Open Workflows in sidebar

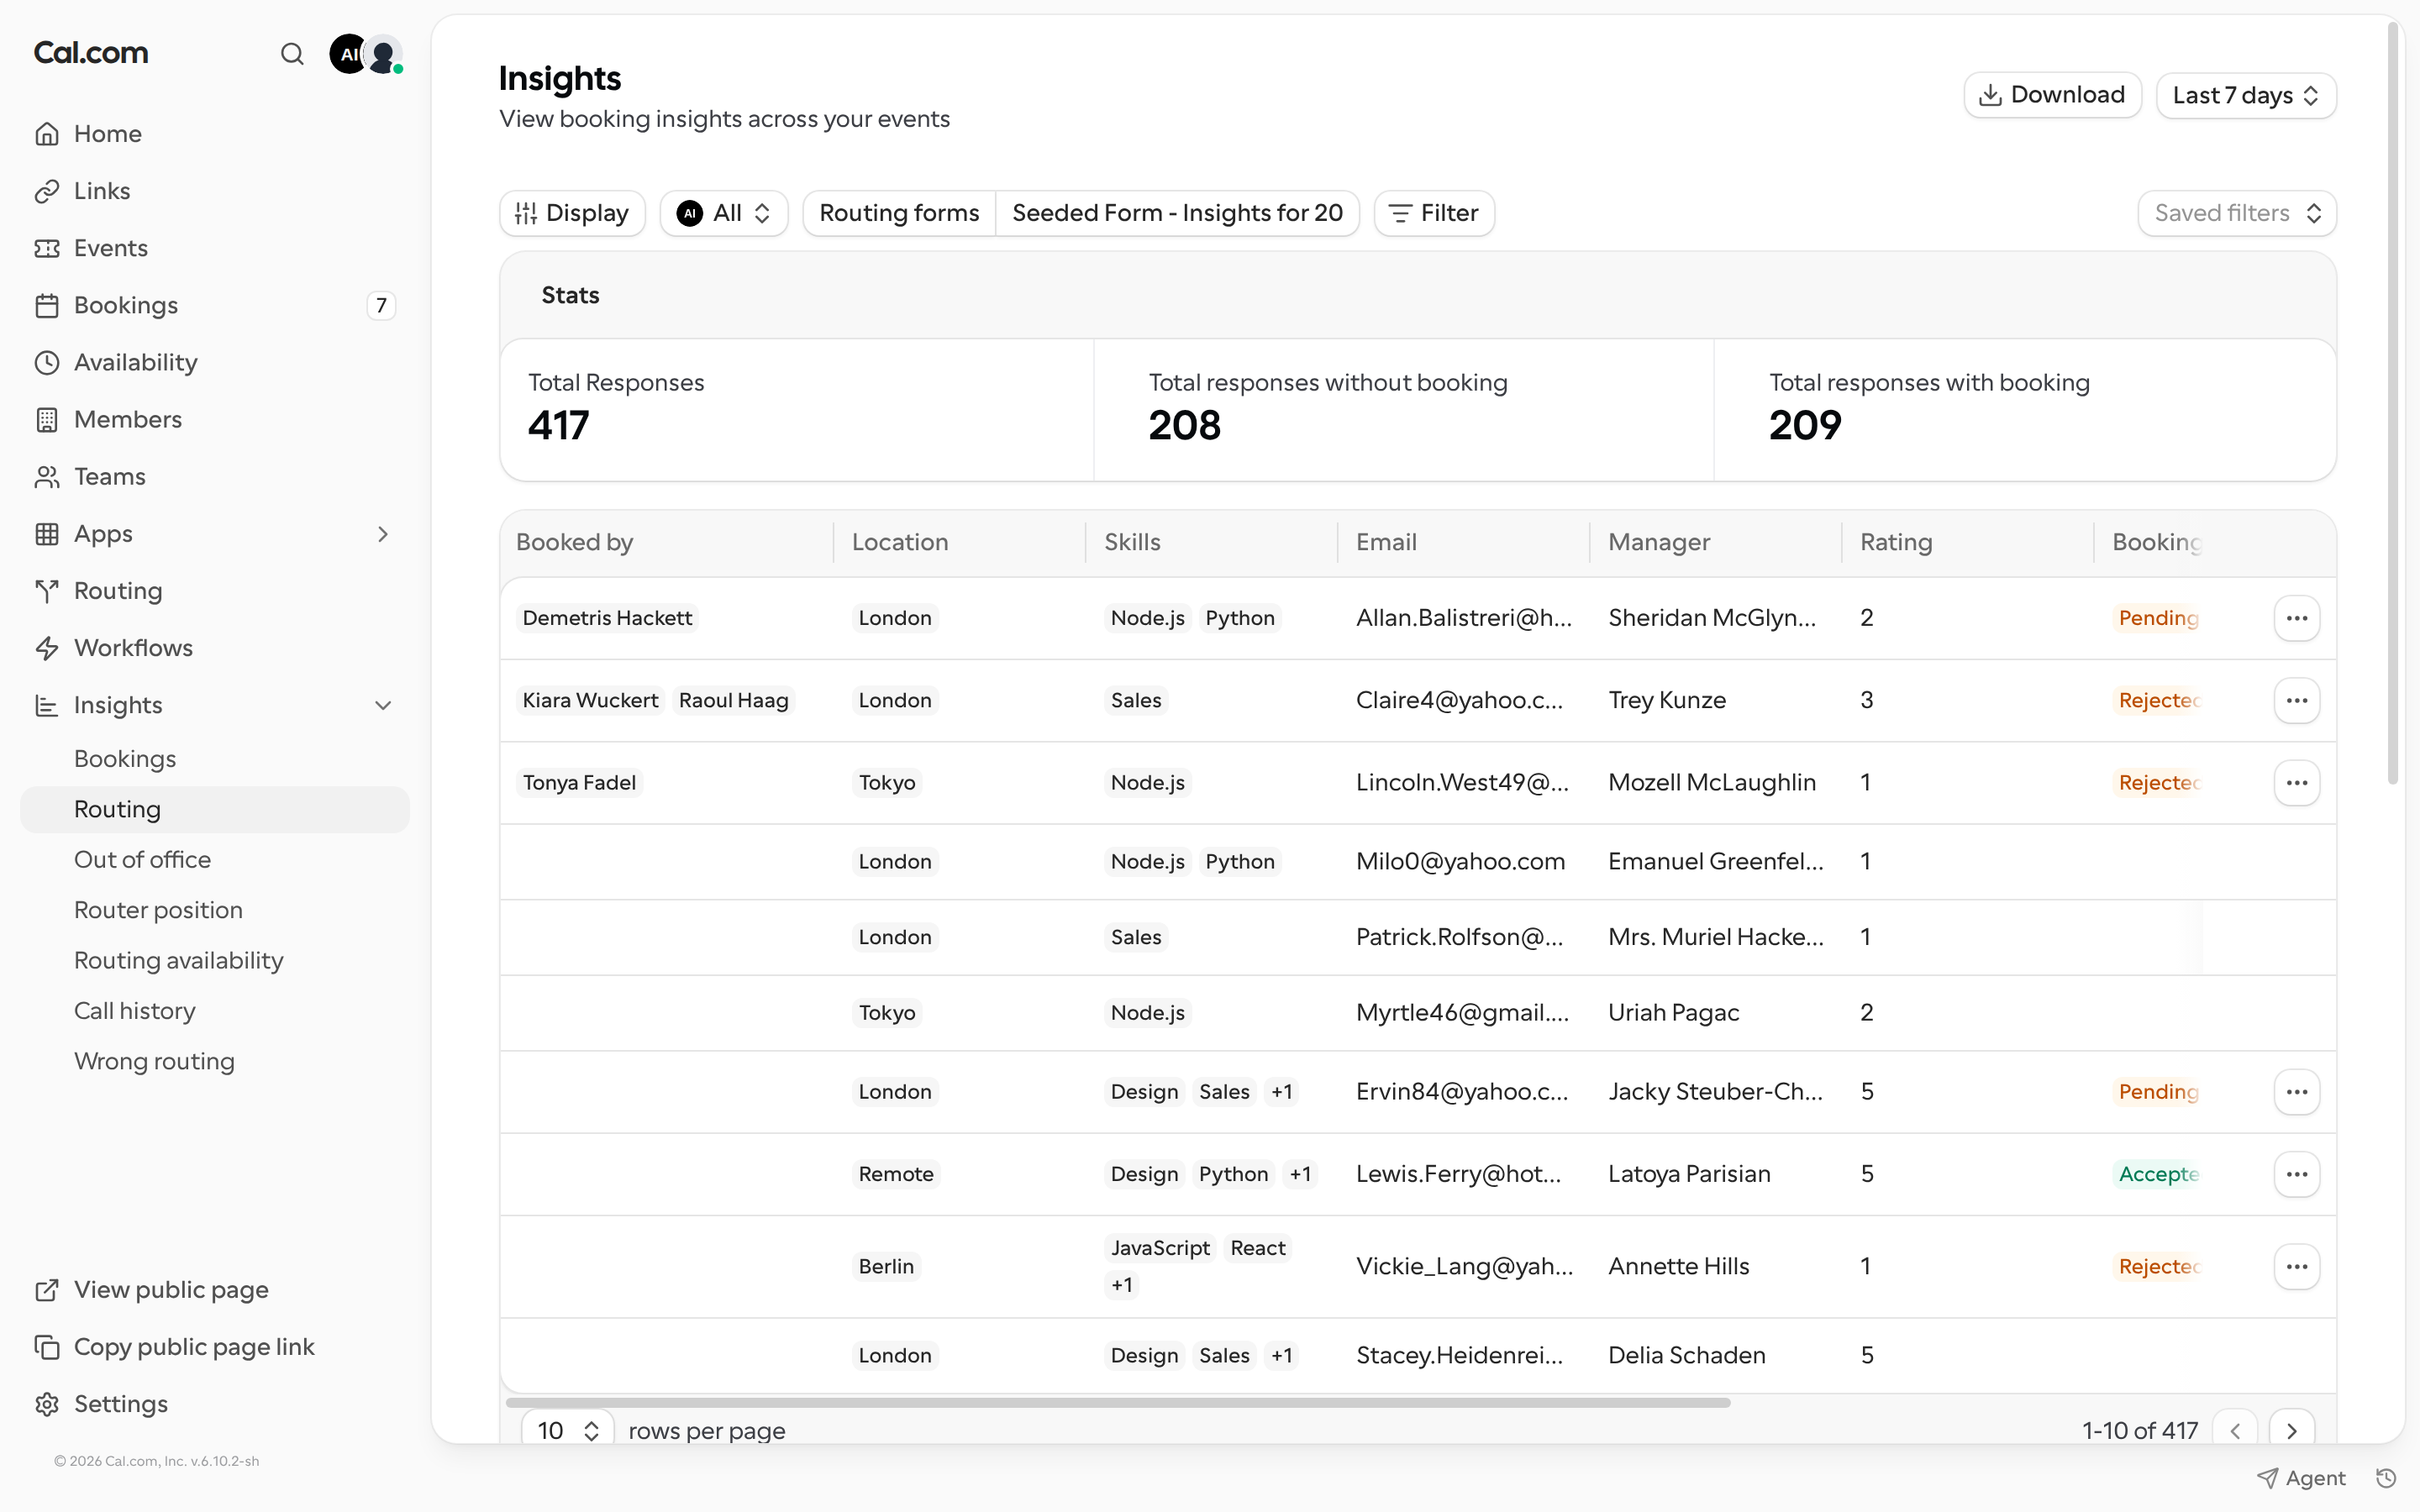pyautogui.click(x=215, y=648)
